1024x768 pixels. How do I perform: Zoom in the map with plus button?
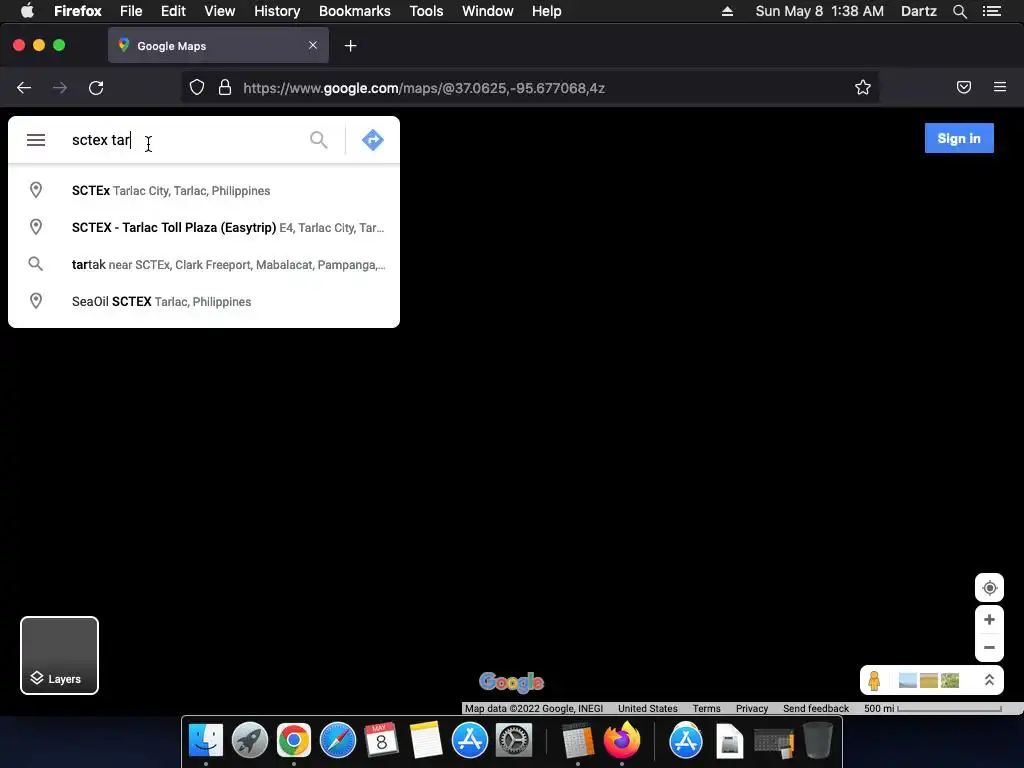989,620
